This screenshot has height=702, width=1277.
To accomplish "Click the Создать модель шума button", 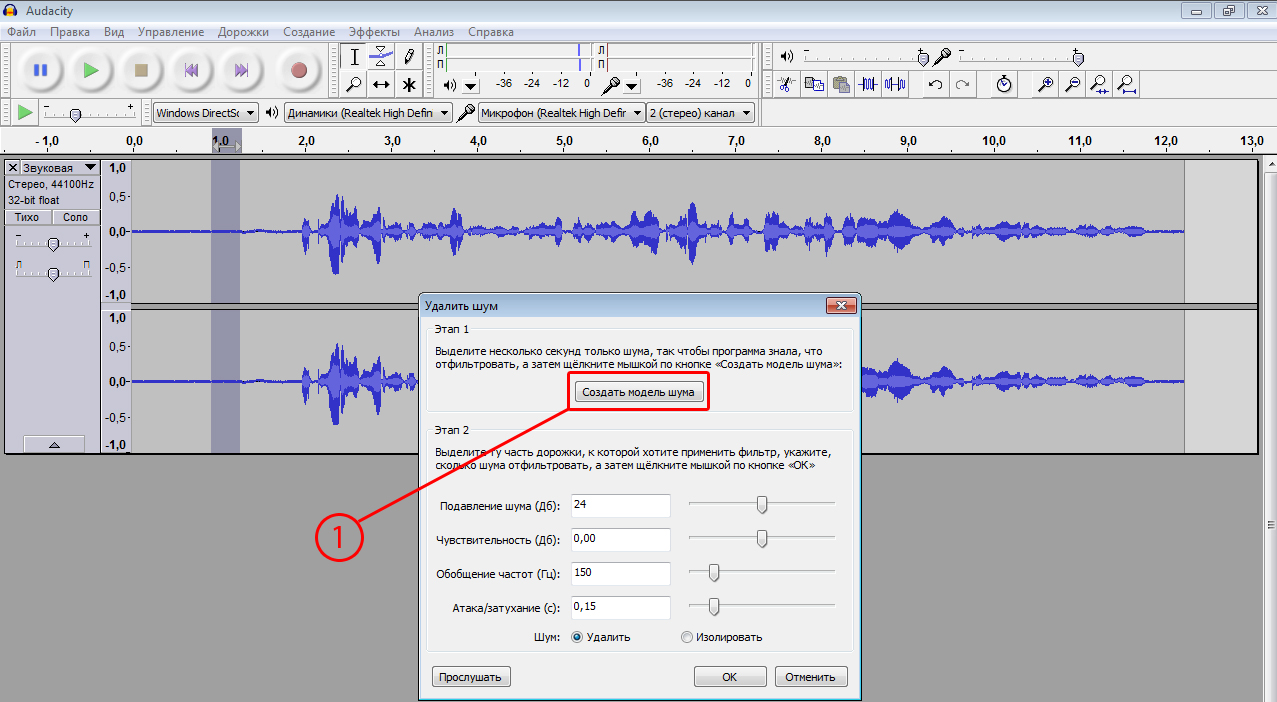I will click(x=638, y=392).
